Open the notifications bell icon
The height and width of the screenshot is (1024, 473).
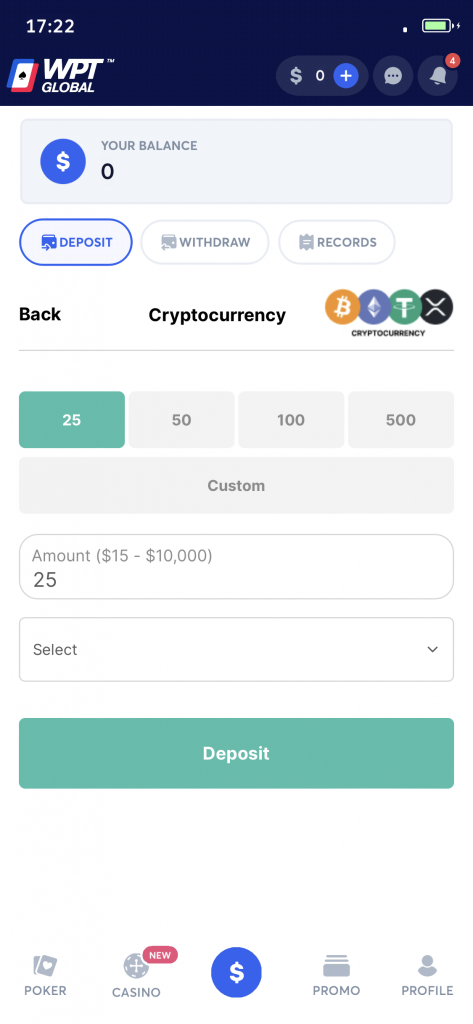pyautogui.click(x=438, y=76)
